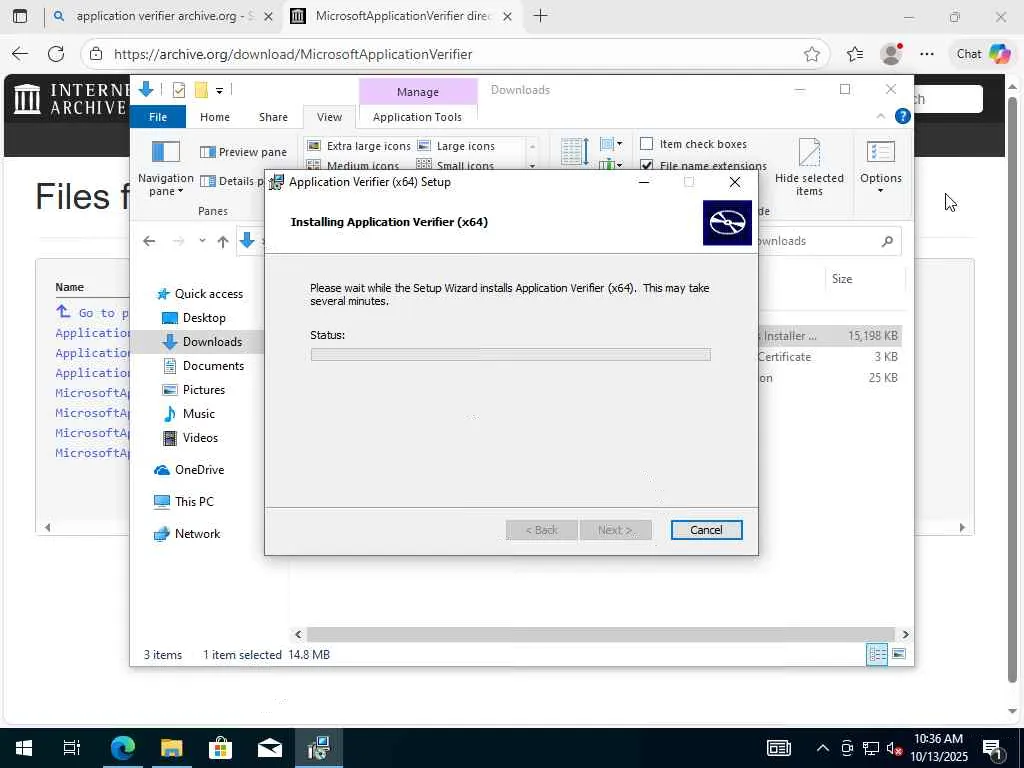Image resolution: width=1024 pixels, height=768 pixels.
Task: Open Explorer help question mark icon
Action: tap(903, 116)
